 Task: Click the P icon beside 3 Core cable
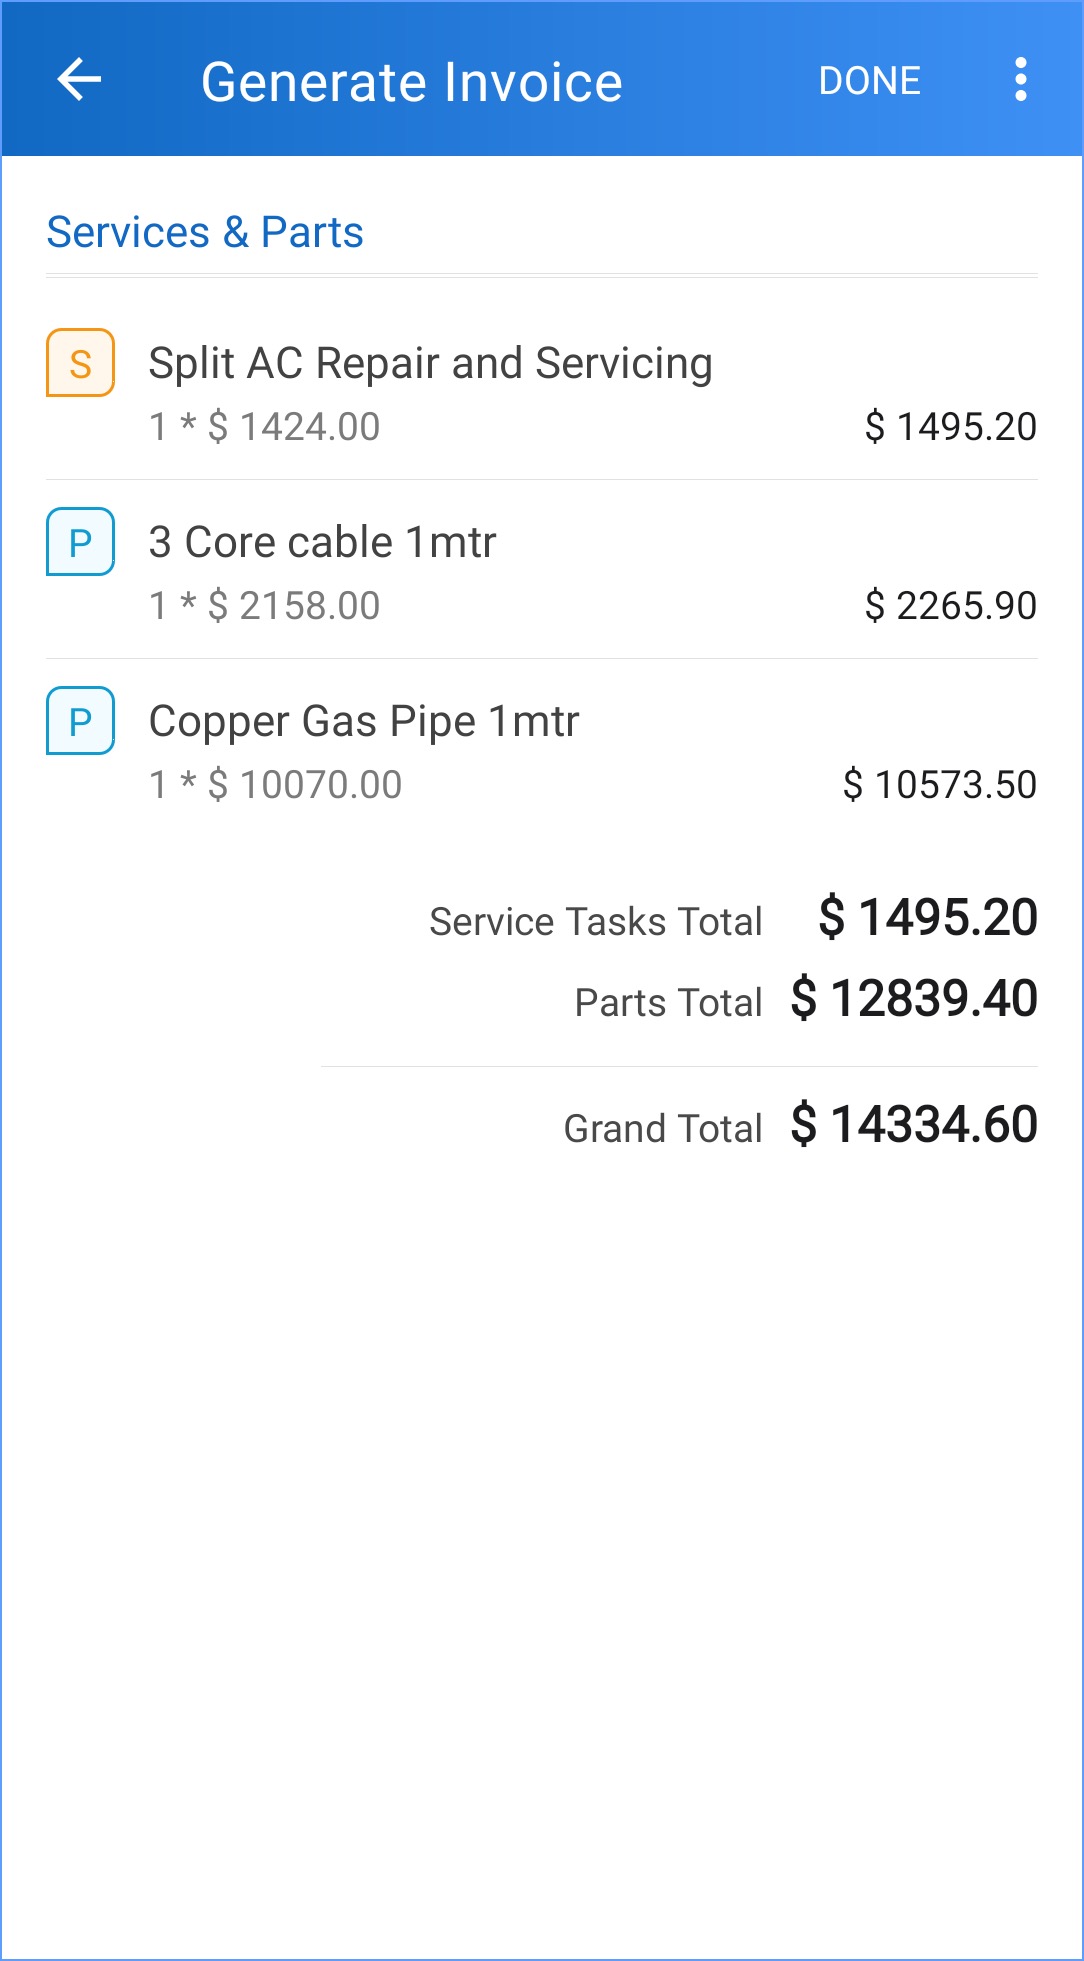81,542
